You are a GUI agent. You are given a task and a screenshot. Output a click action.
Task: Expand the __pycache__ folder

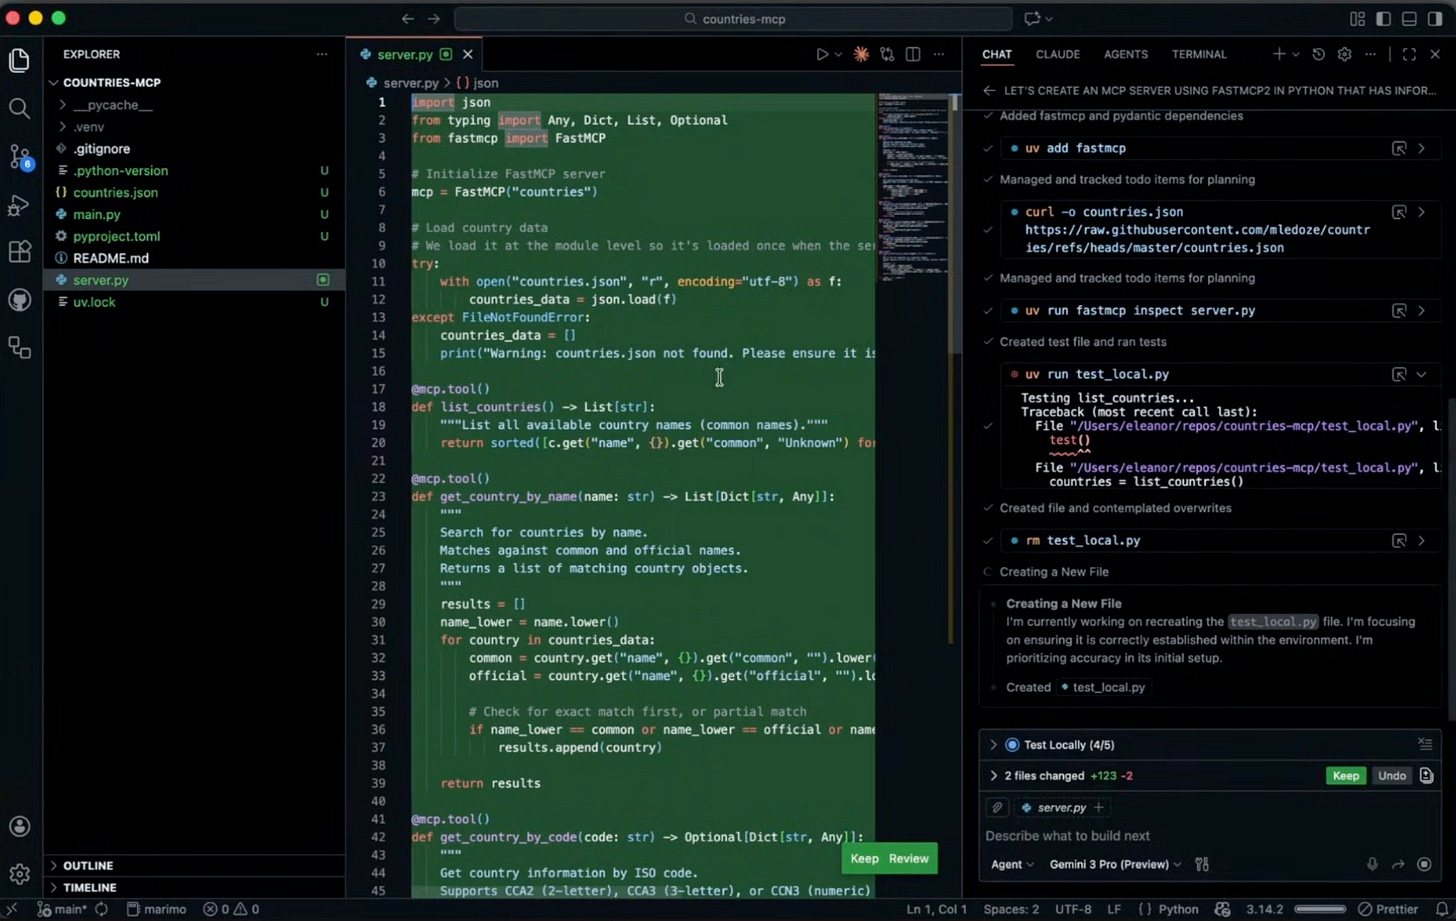coord(112,105)
